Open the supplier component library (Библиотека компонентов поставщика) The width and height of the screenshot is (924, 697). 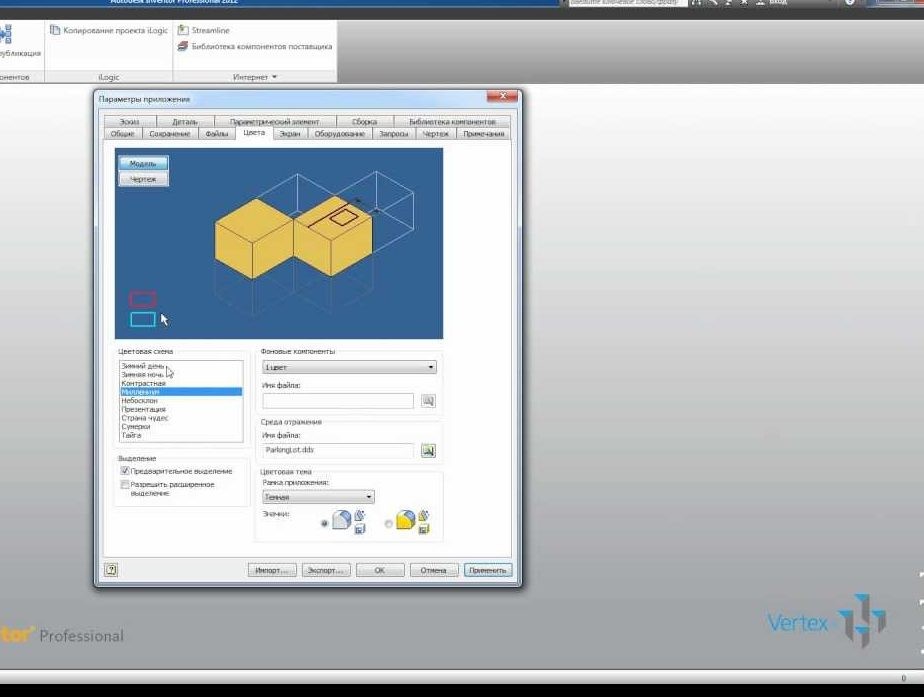[x=183, y=46]
